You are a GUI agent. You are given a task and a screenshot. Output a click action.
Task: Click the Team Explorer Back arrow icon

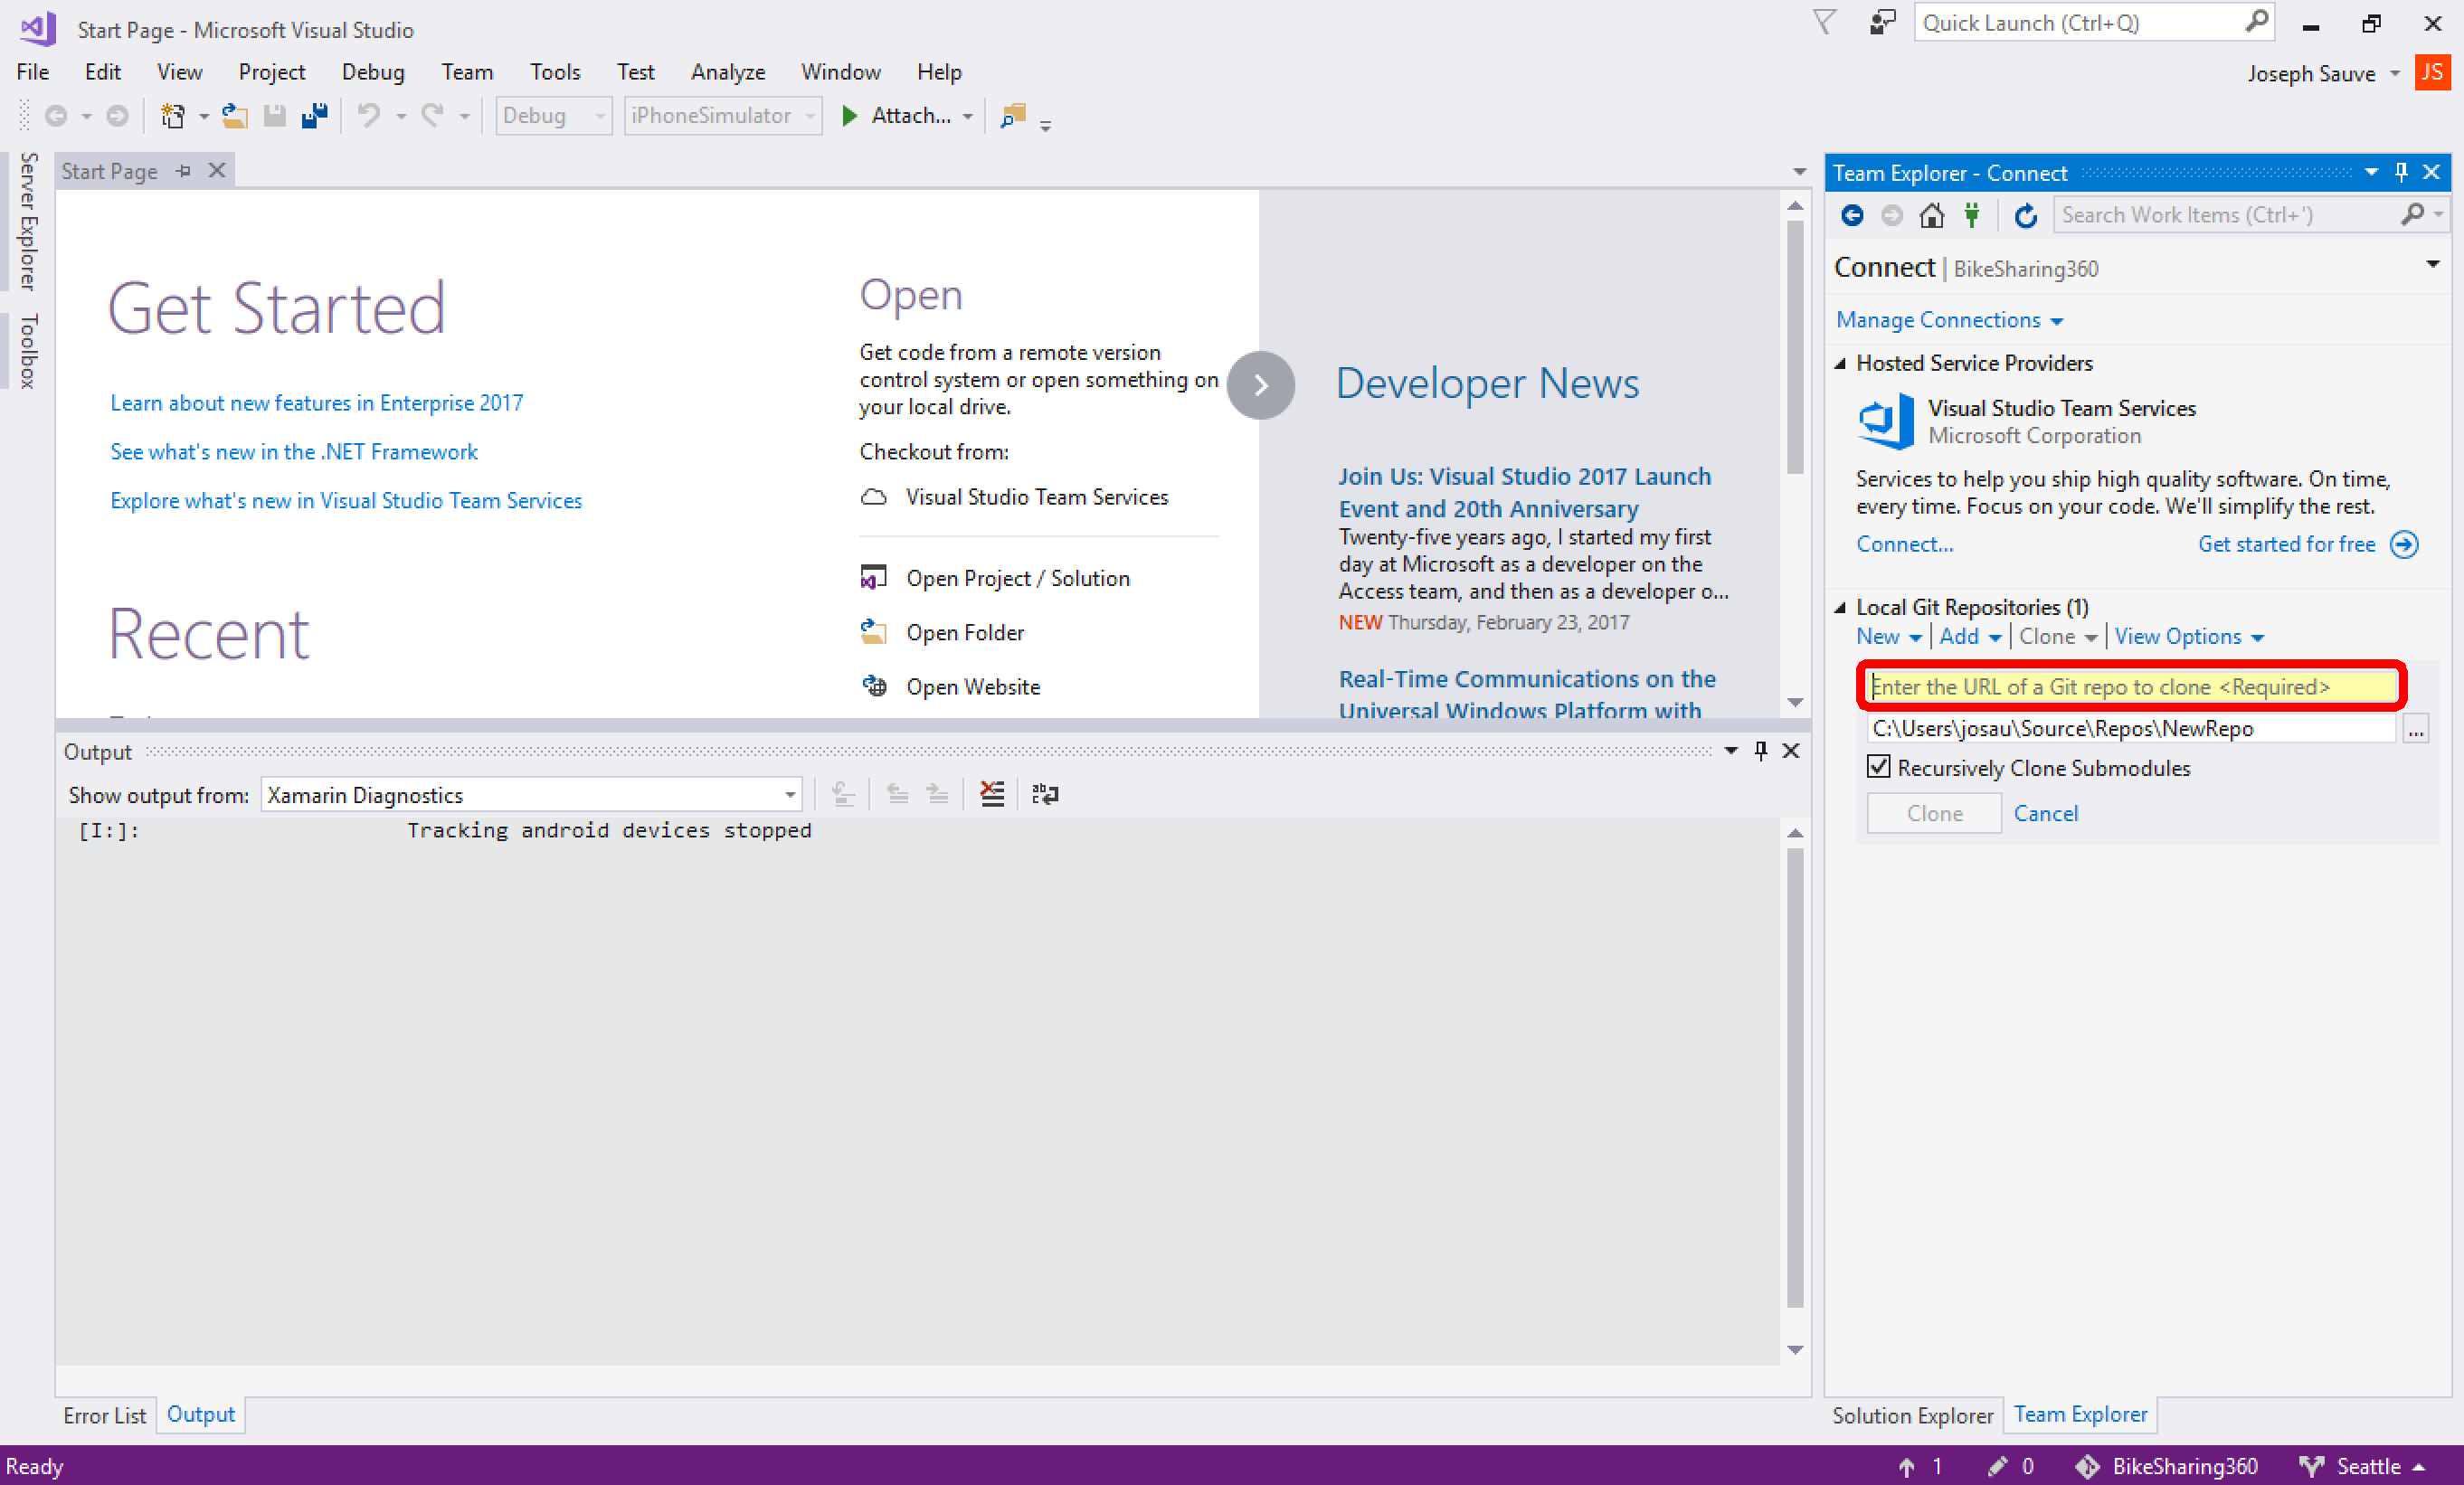(1852, 215)
